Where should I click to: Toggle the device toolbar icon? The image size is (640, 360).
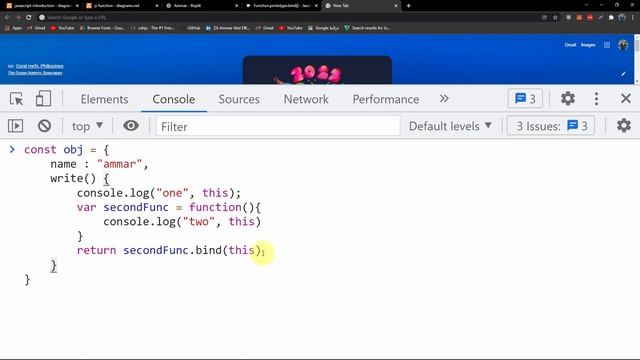pyautogui.click(x=43, y=99)
